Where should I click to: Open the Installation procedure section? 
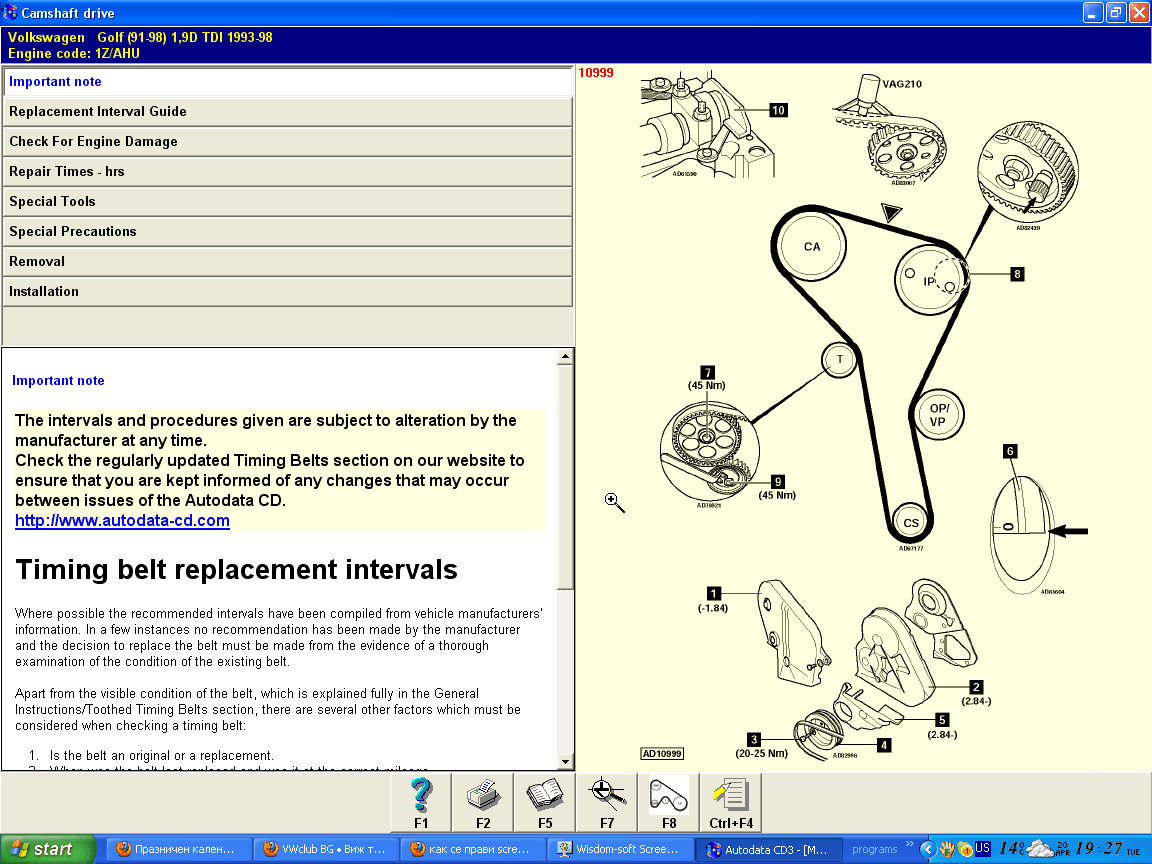click(287, 292)
